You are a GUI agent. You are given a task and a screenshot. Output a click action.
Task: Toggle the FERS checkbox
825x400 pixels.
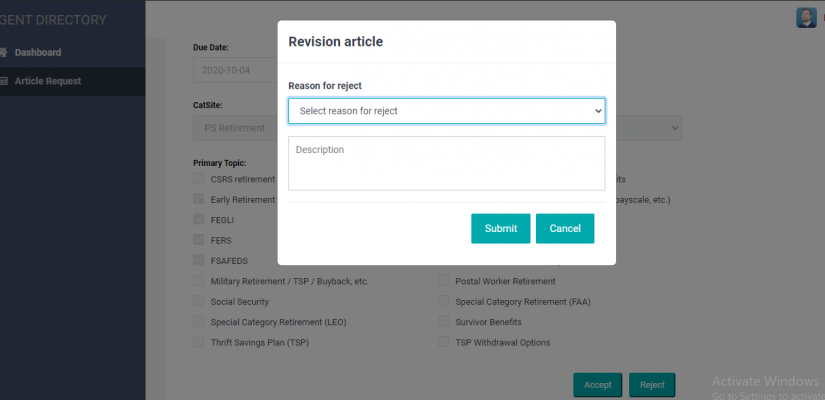[x=199, y=240]
